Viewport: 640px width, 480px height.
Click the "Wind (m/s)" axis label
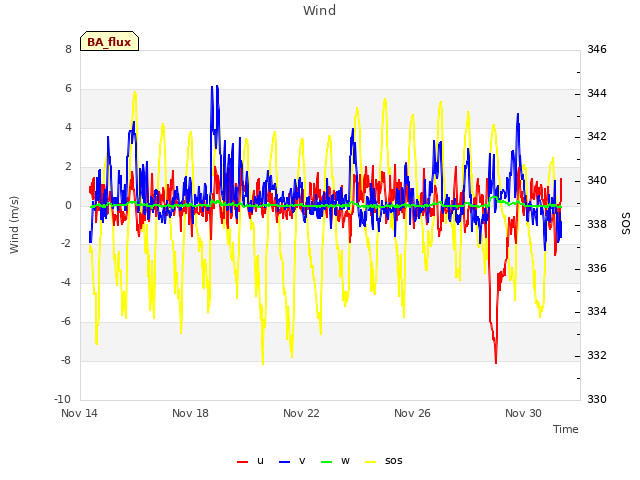click(14, 225)
